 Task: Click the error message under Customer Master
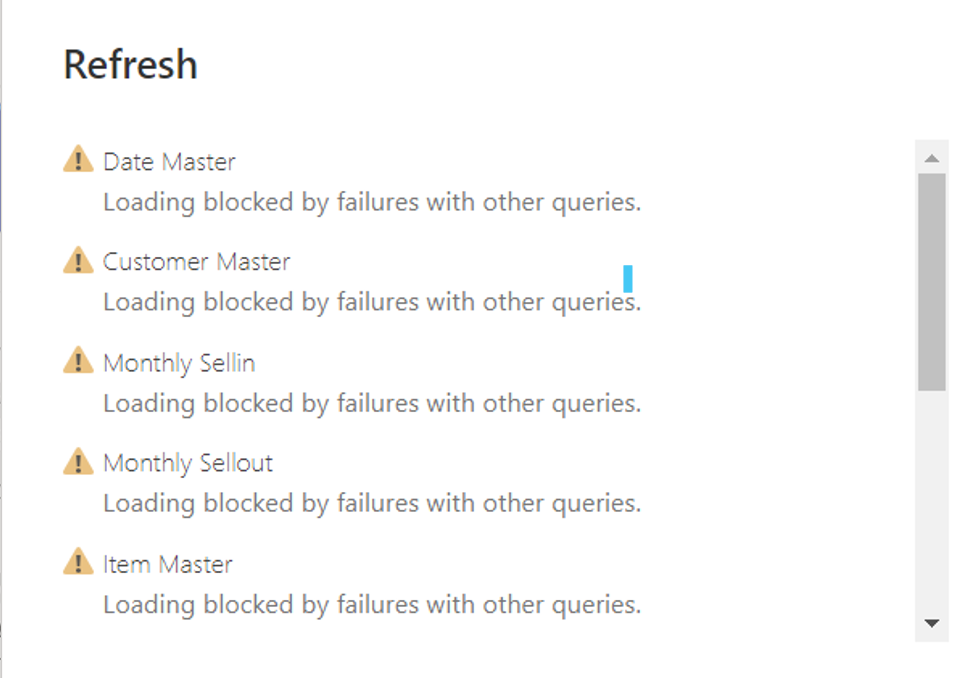(372, 302)
